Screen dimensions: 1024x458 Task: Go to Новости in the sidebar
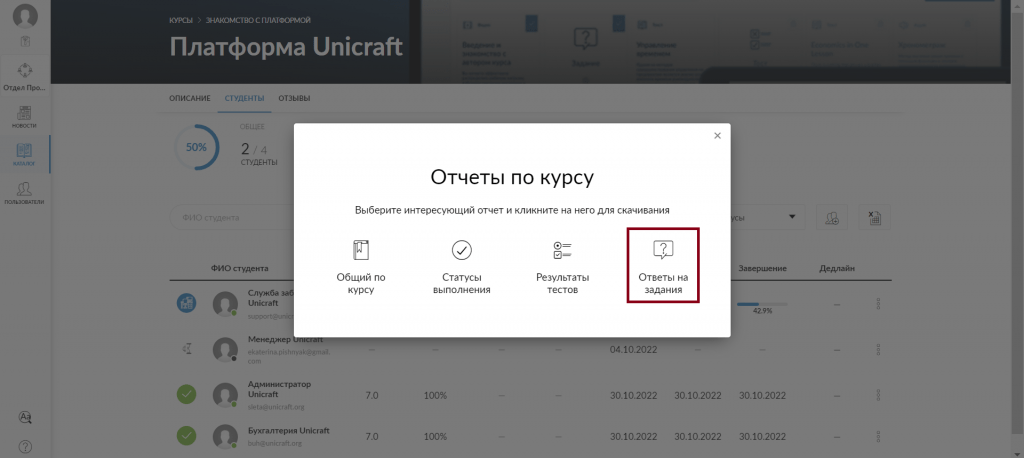[24, 116]
